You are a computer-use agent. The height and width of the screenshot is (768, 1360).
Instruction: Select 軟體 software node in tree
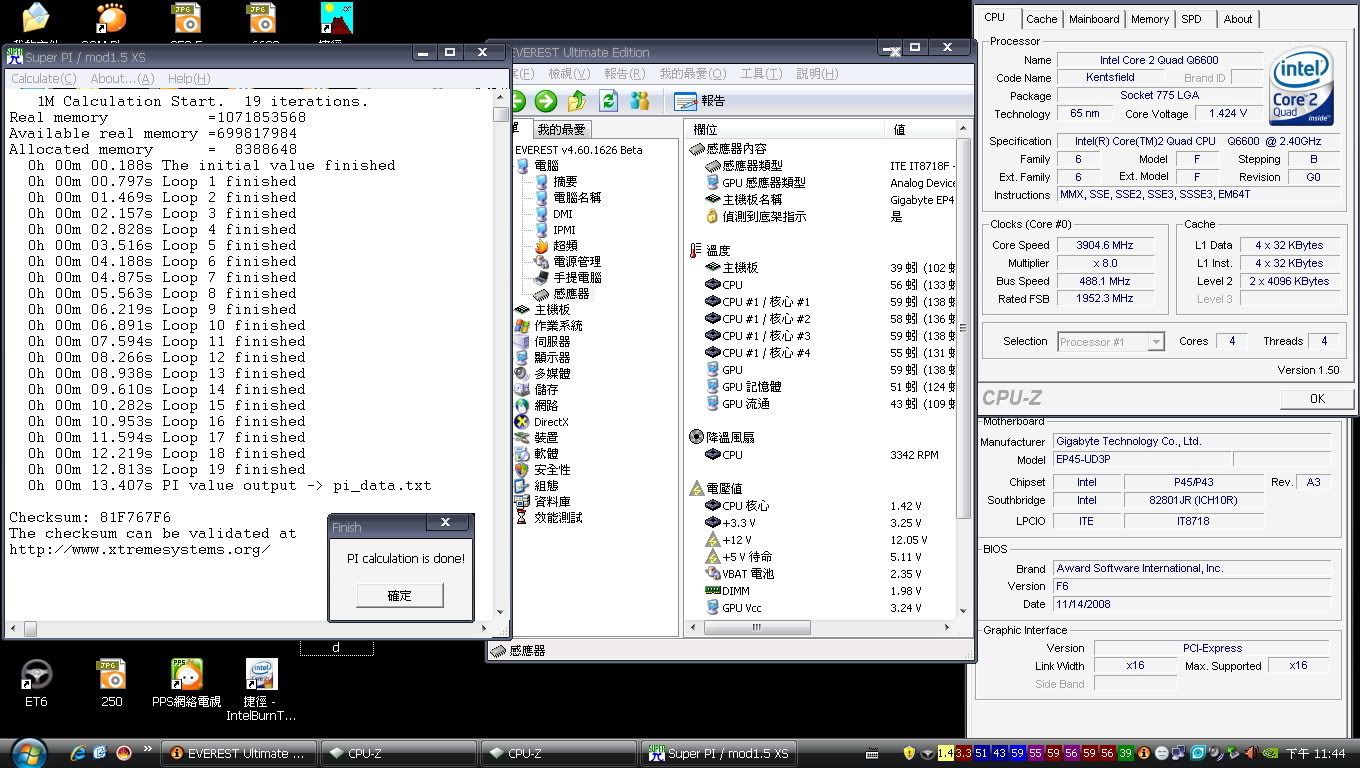[x=546, y=454]
